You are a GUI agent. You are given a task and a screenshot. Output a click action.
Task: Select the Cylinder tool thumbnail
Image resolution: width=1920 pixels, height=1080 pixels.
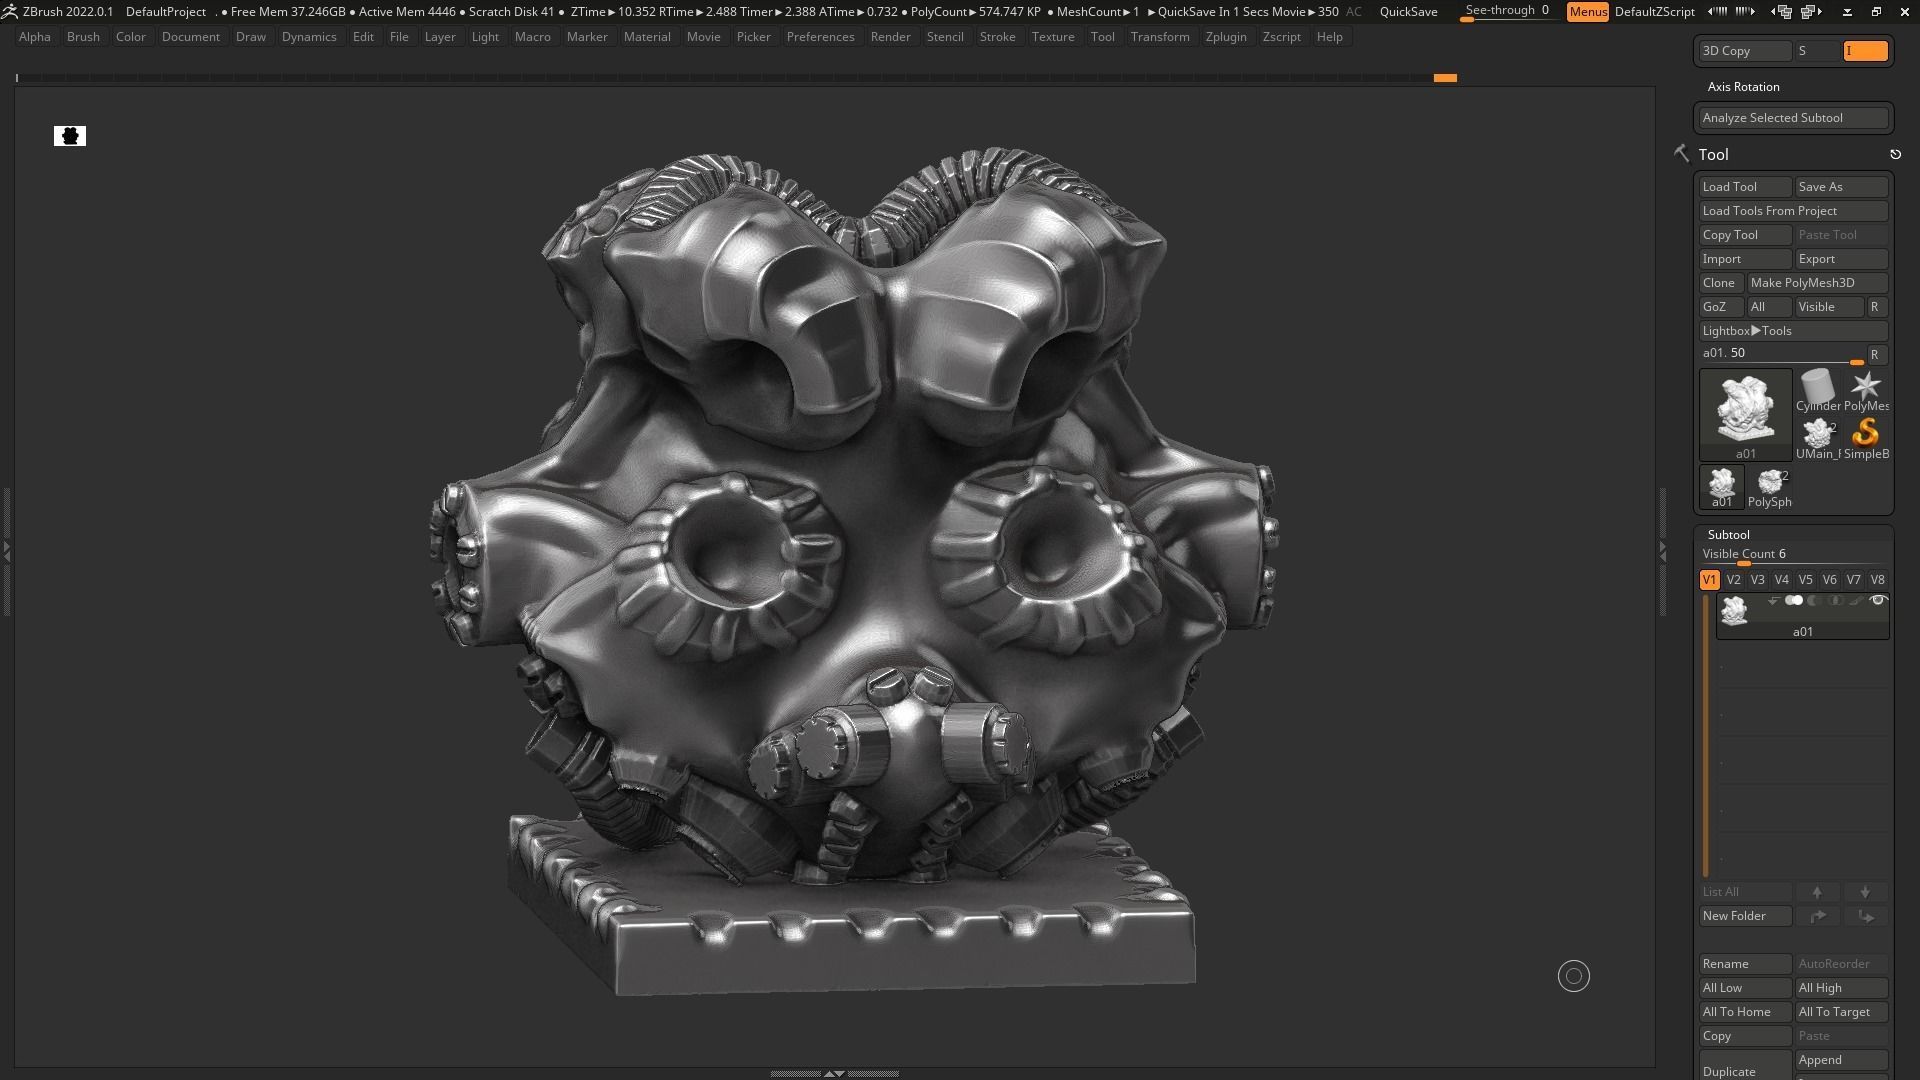(1817, 389)
